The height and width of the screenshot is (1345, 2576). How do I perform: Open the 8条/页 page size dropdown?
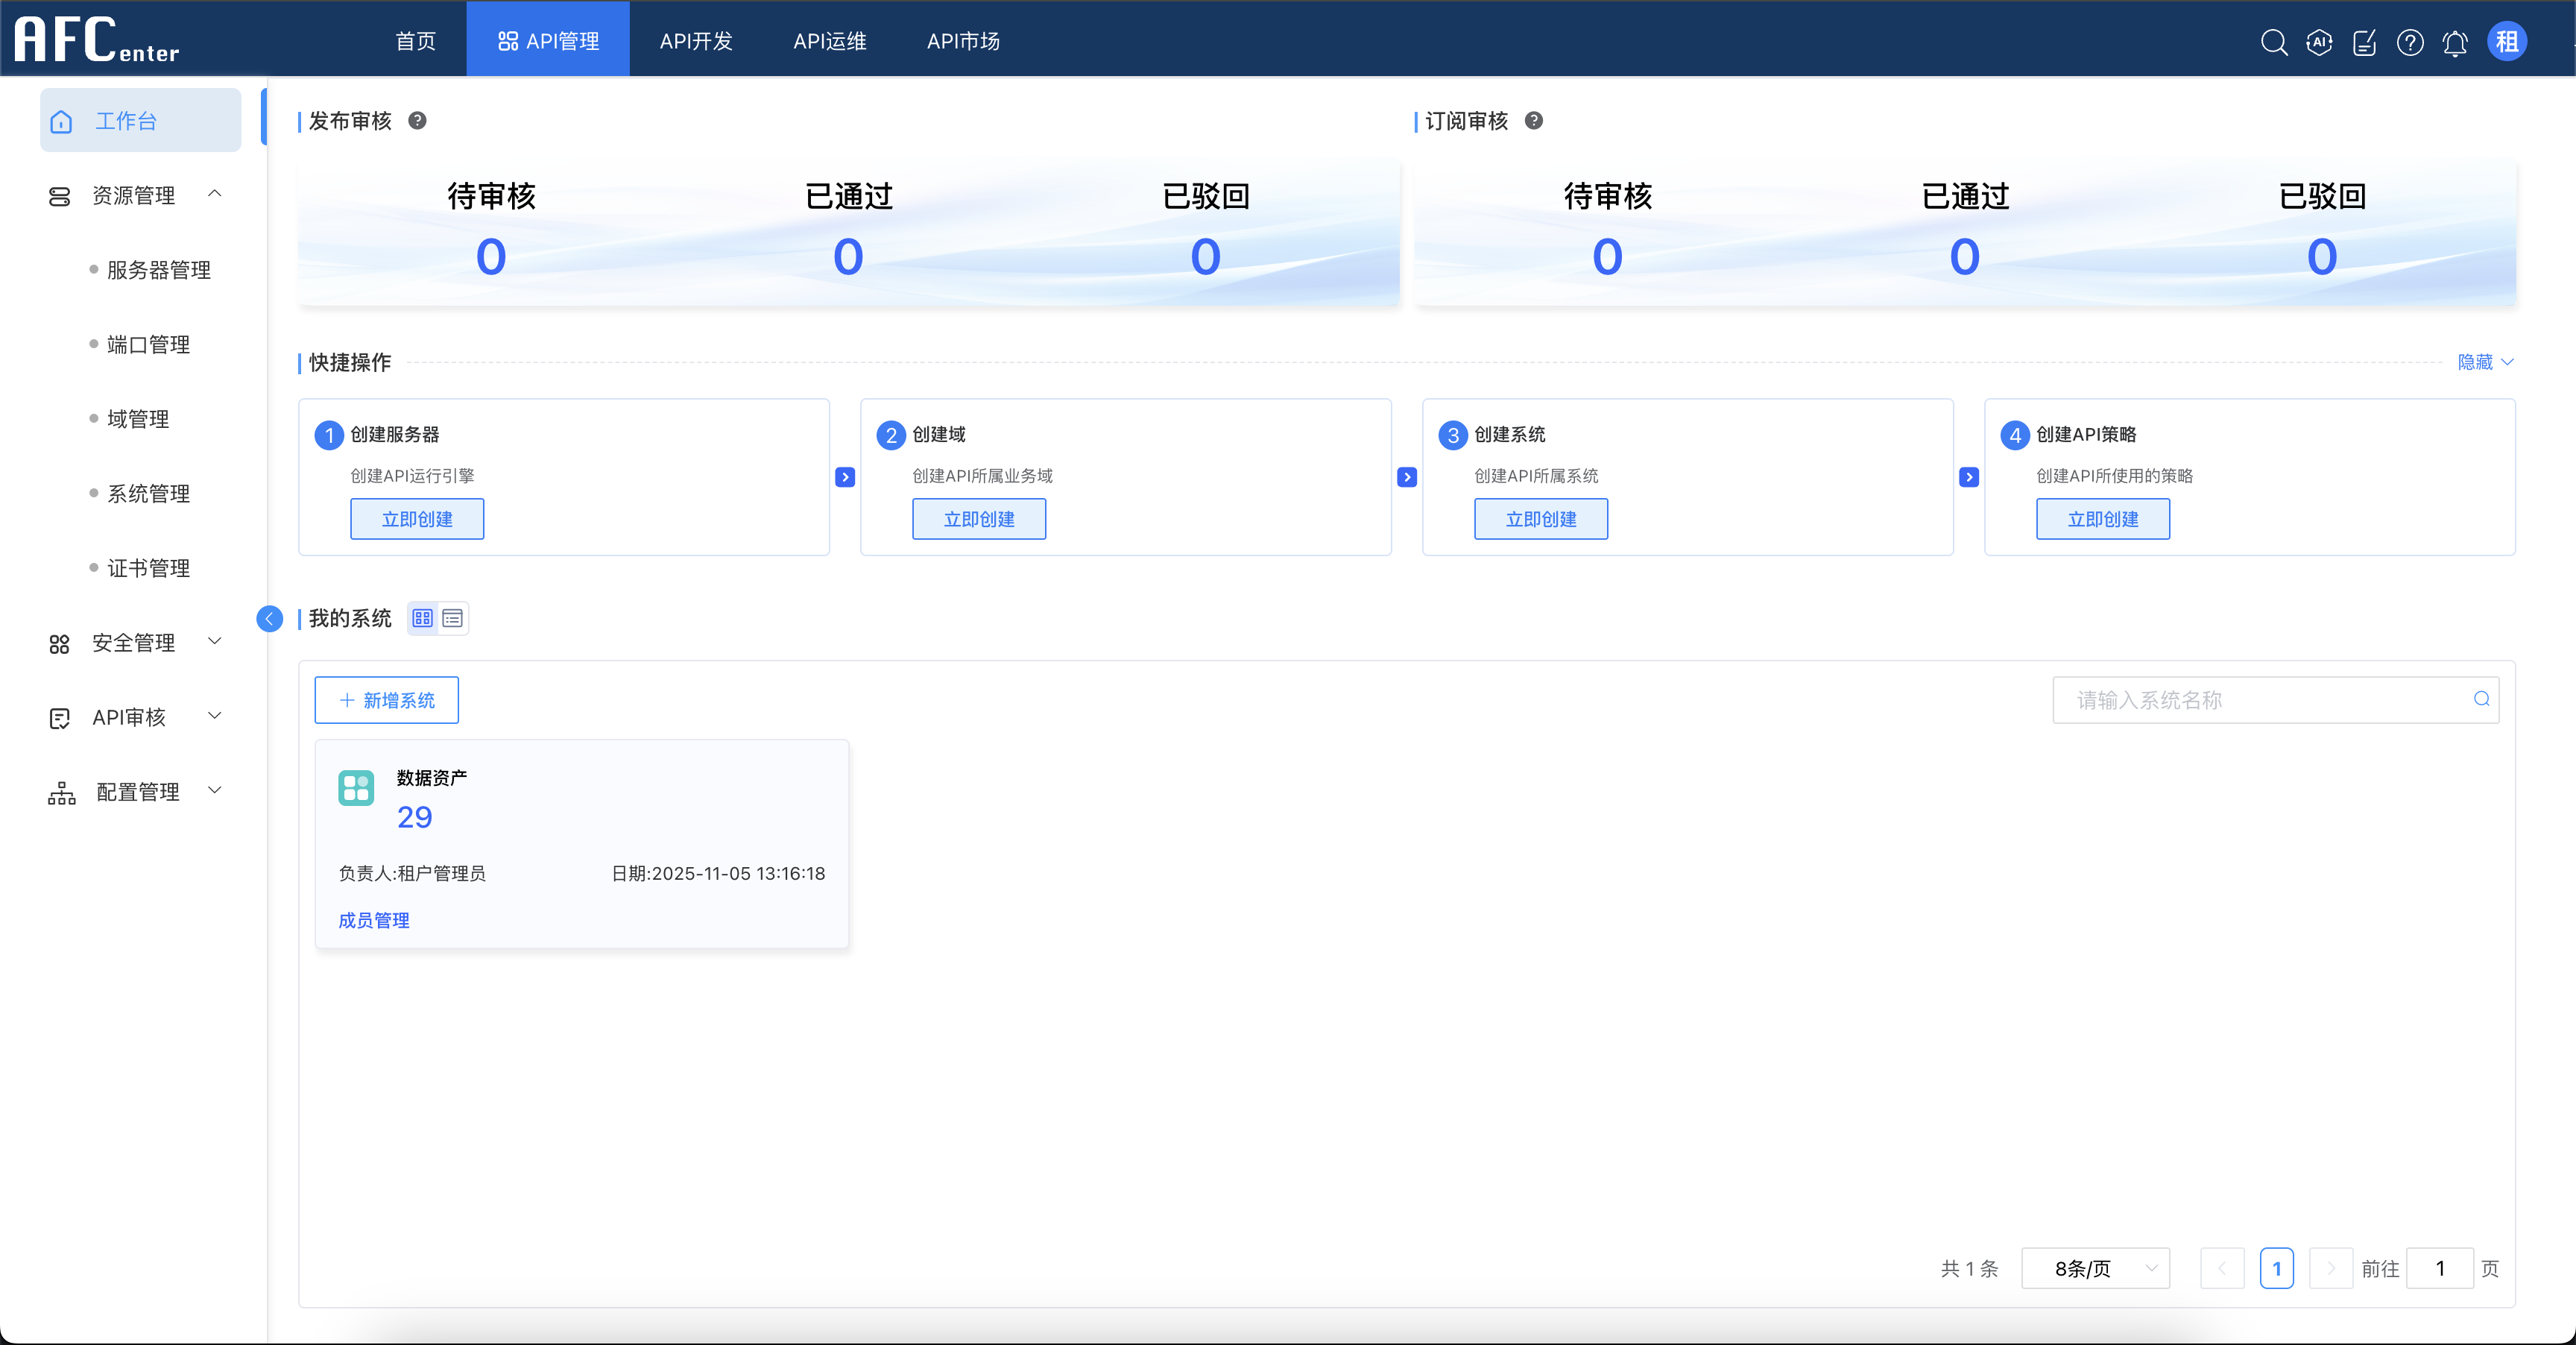(2095, 1268)
